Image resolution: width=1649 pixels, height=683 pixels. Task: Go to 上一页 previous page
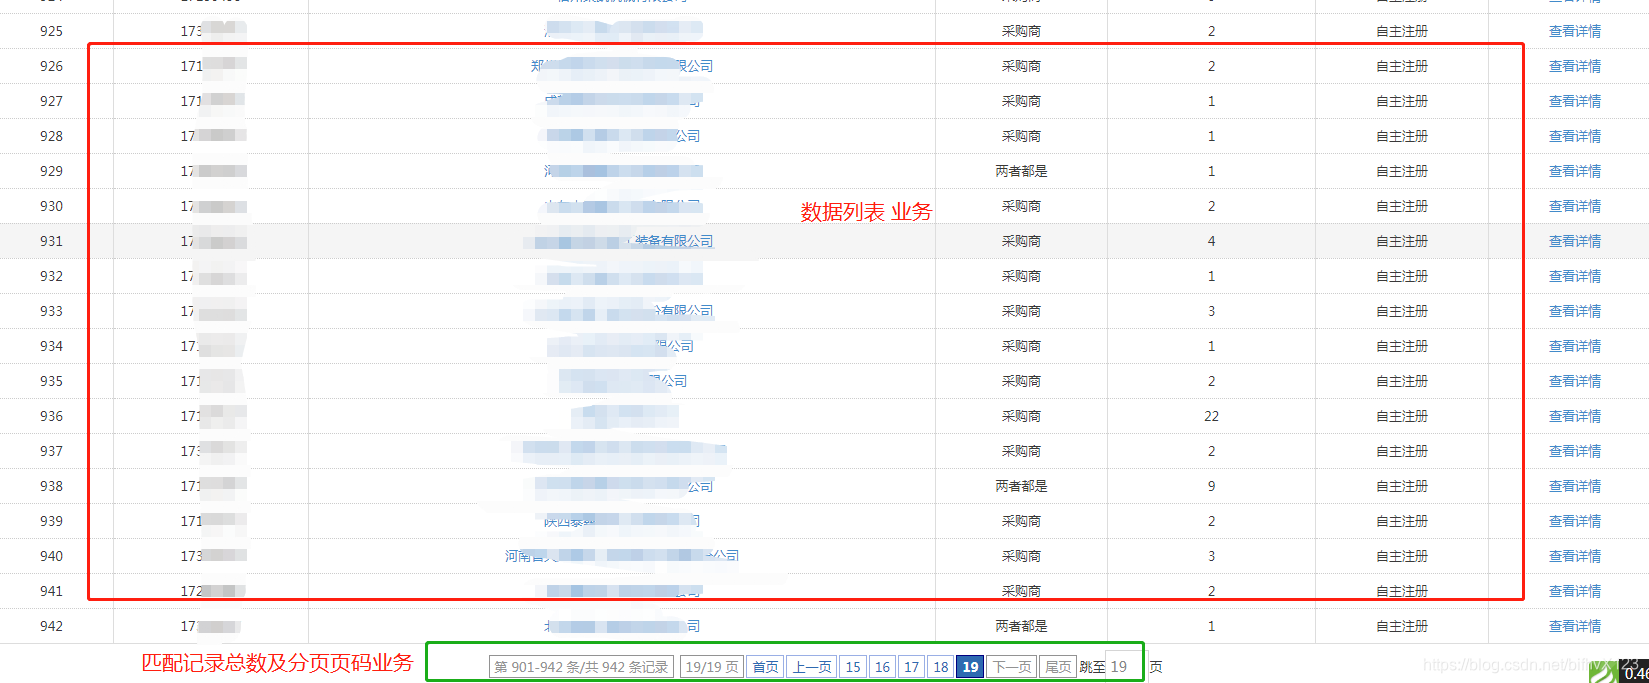(x=812, y=667)
